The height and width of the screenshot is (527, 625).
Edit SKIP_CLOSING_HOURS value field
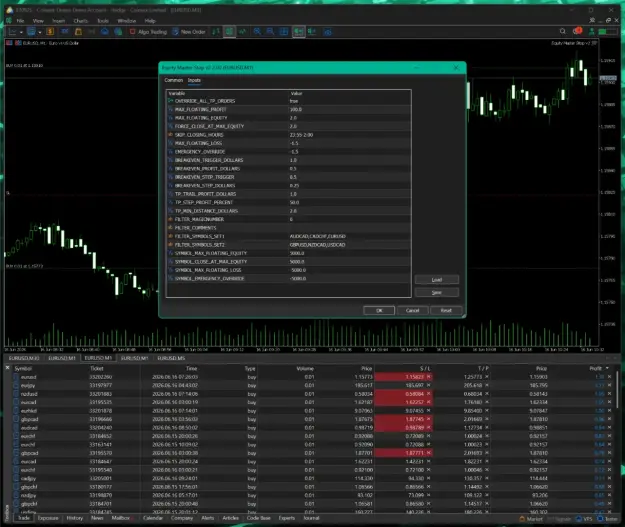click(x=350, y=135)
